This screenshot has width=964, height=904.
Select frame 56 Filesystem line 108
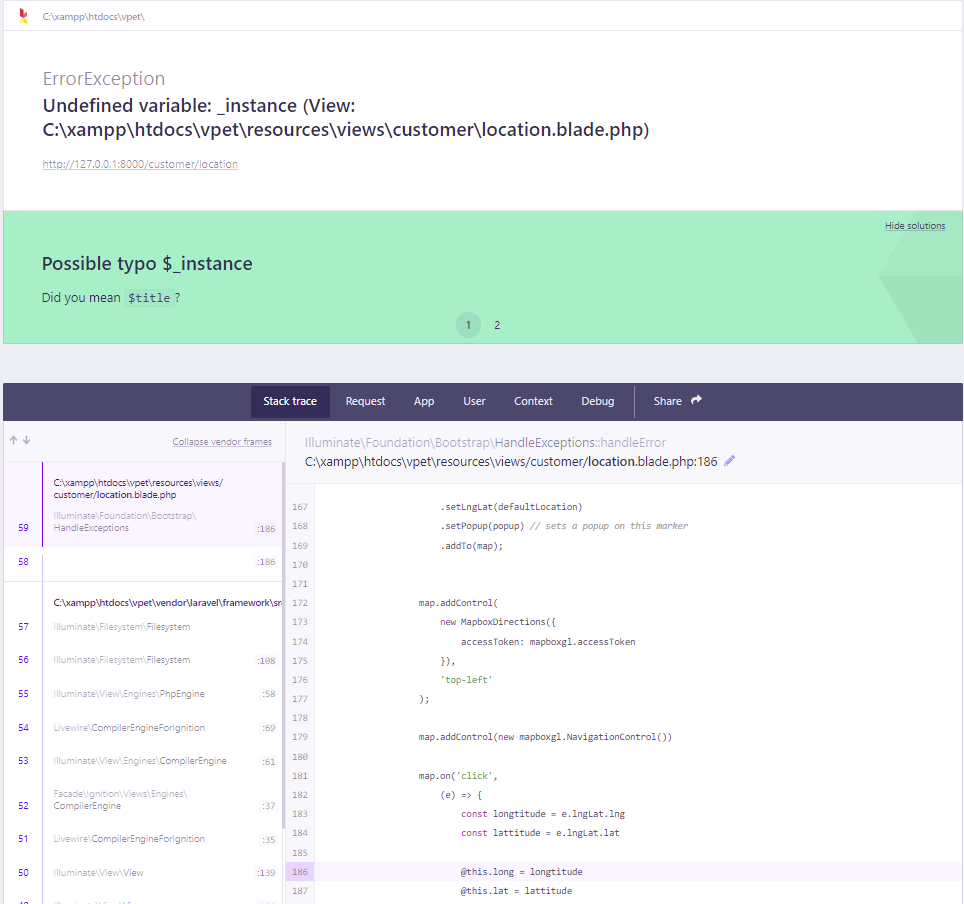point(143,660)
